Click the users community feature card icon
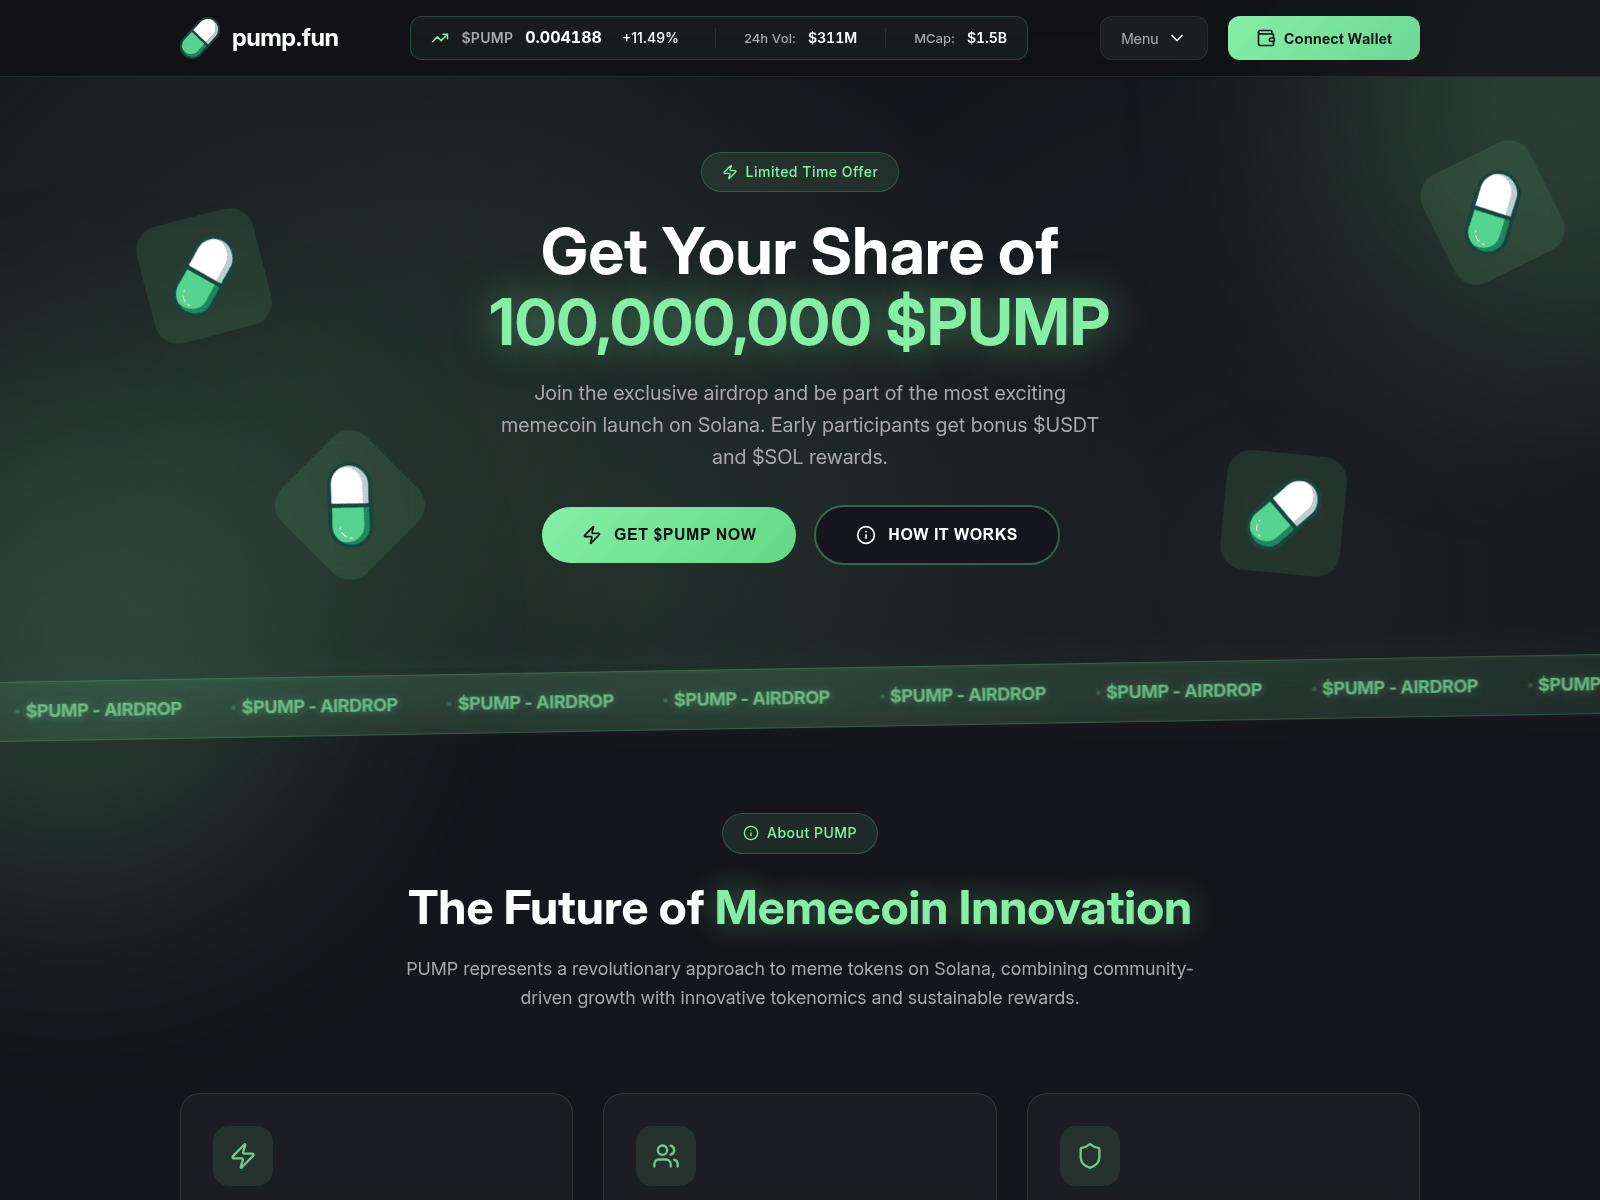This screenshot has width=1600, height=1200. [666, 1156]
